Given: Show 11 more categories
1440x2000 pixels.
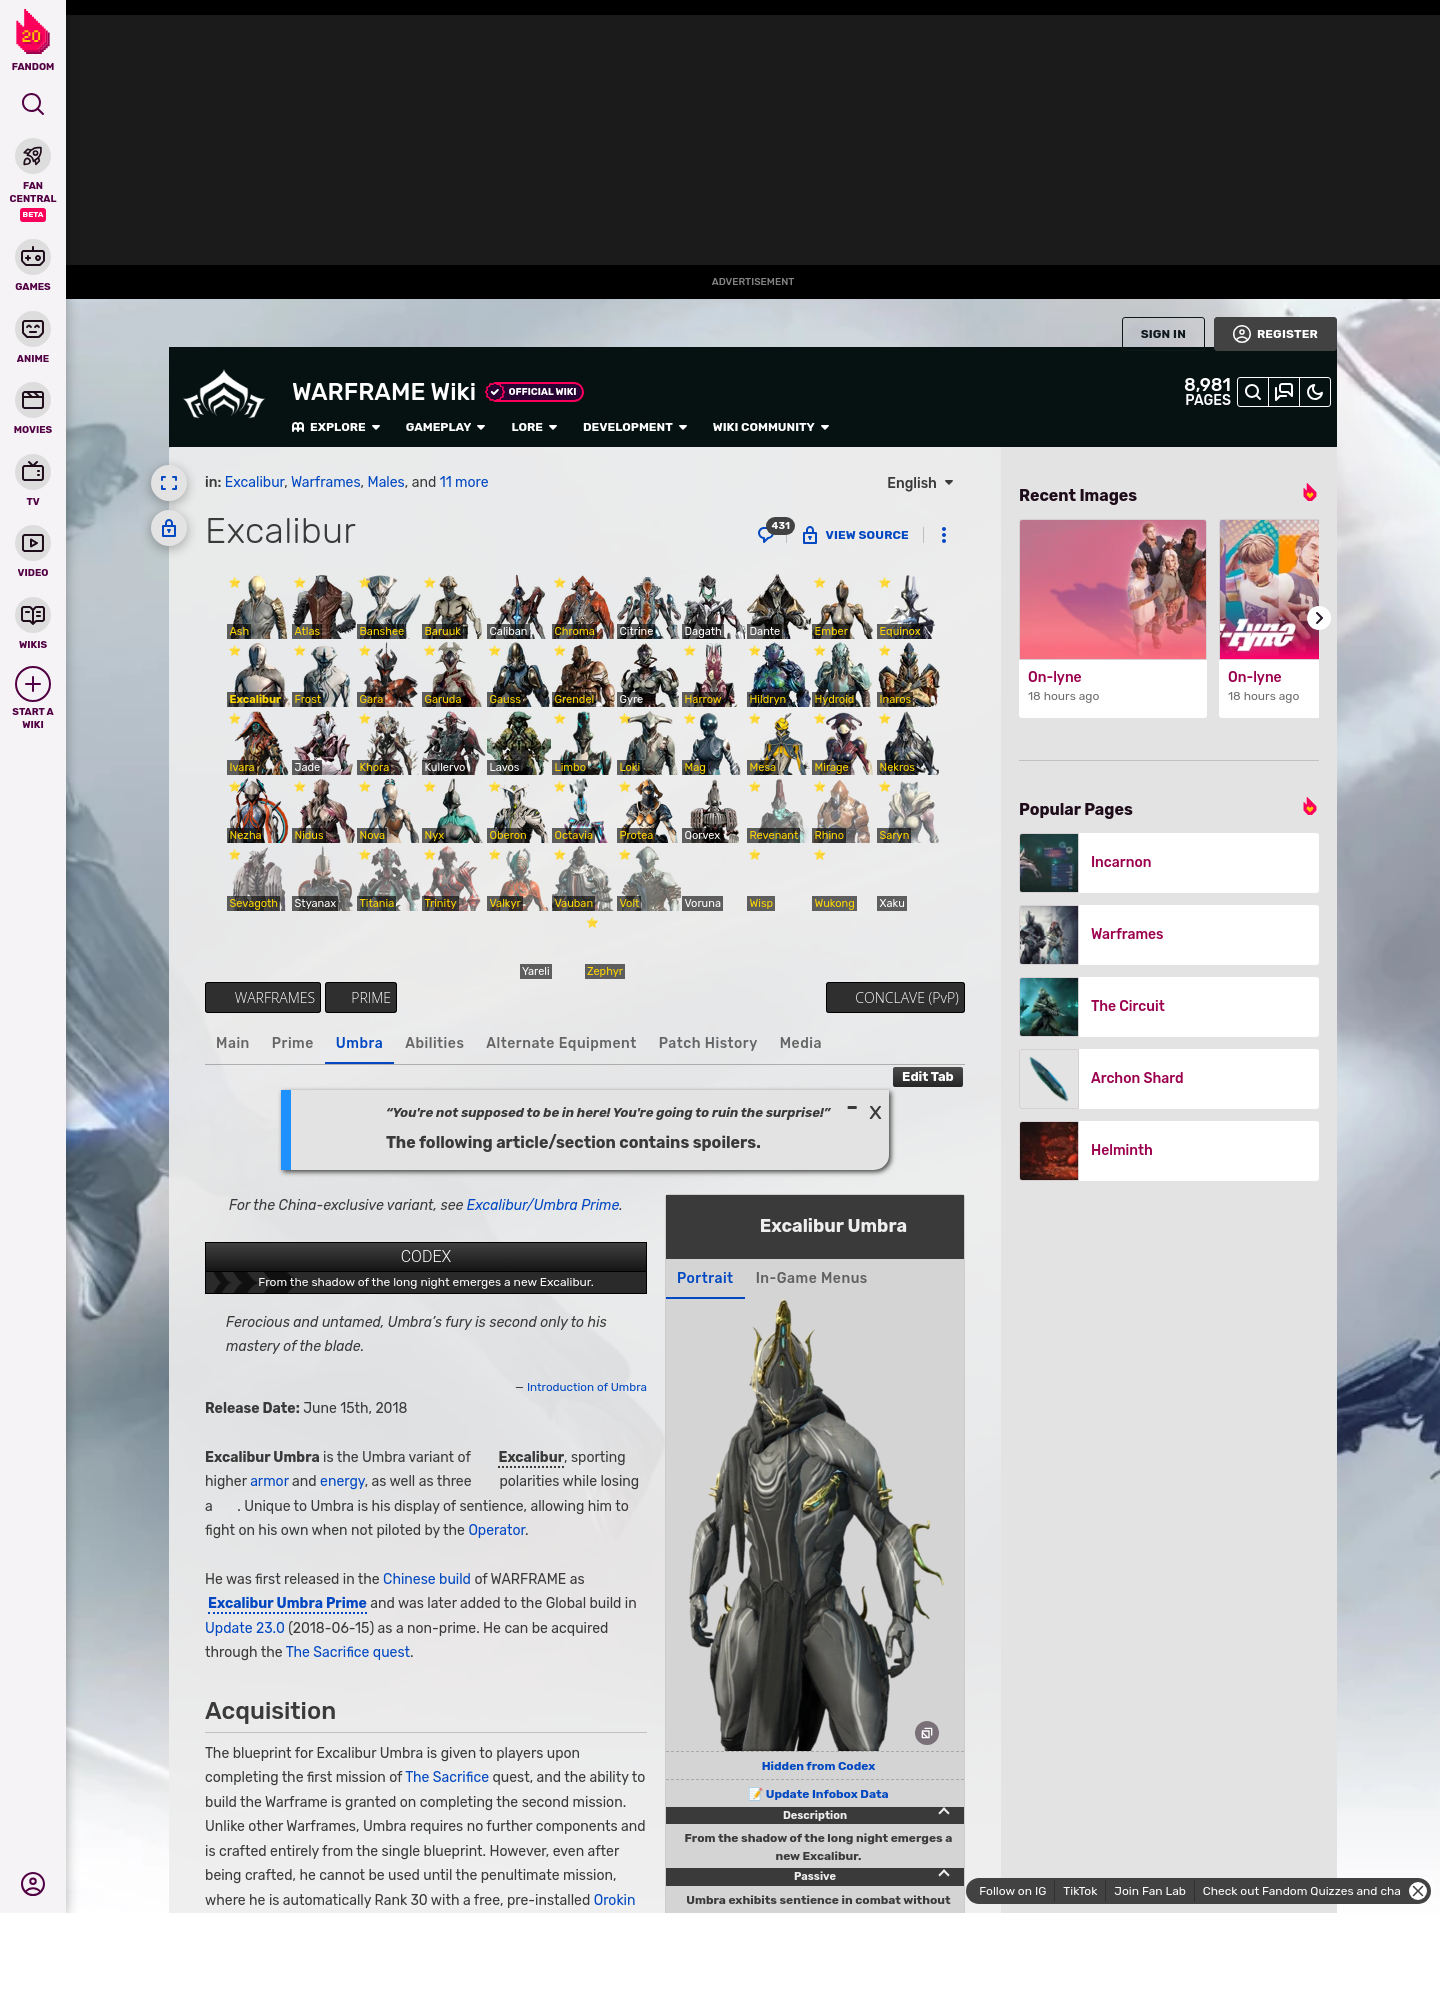Looking at the screenshot, I should [464, 482].
